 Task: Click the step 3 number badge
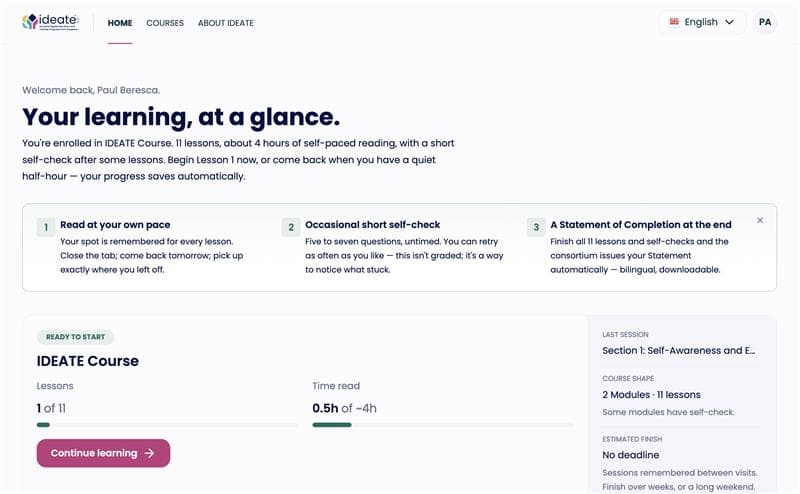point(536,227)
